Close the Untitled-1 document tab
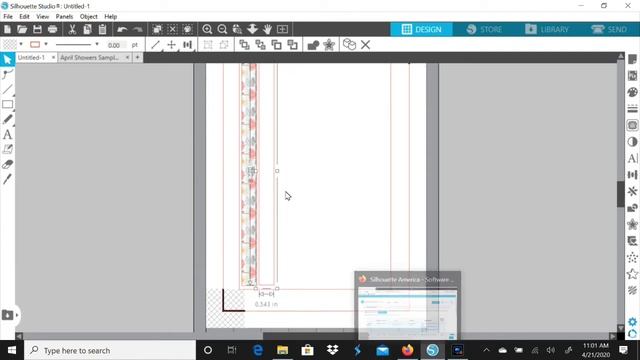 point(53,58)
